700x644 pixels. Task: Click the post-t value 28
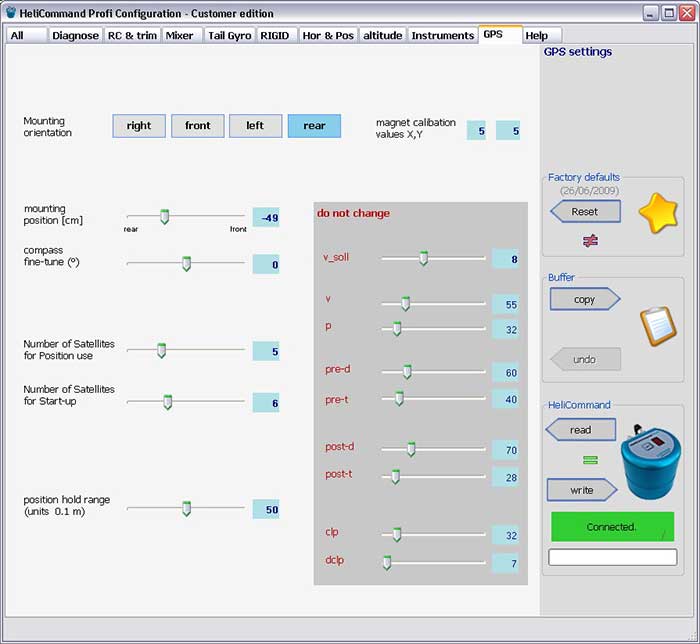click(505, 478)
